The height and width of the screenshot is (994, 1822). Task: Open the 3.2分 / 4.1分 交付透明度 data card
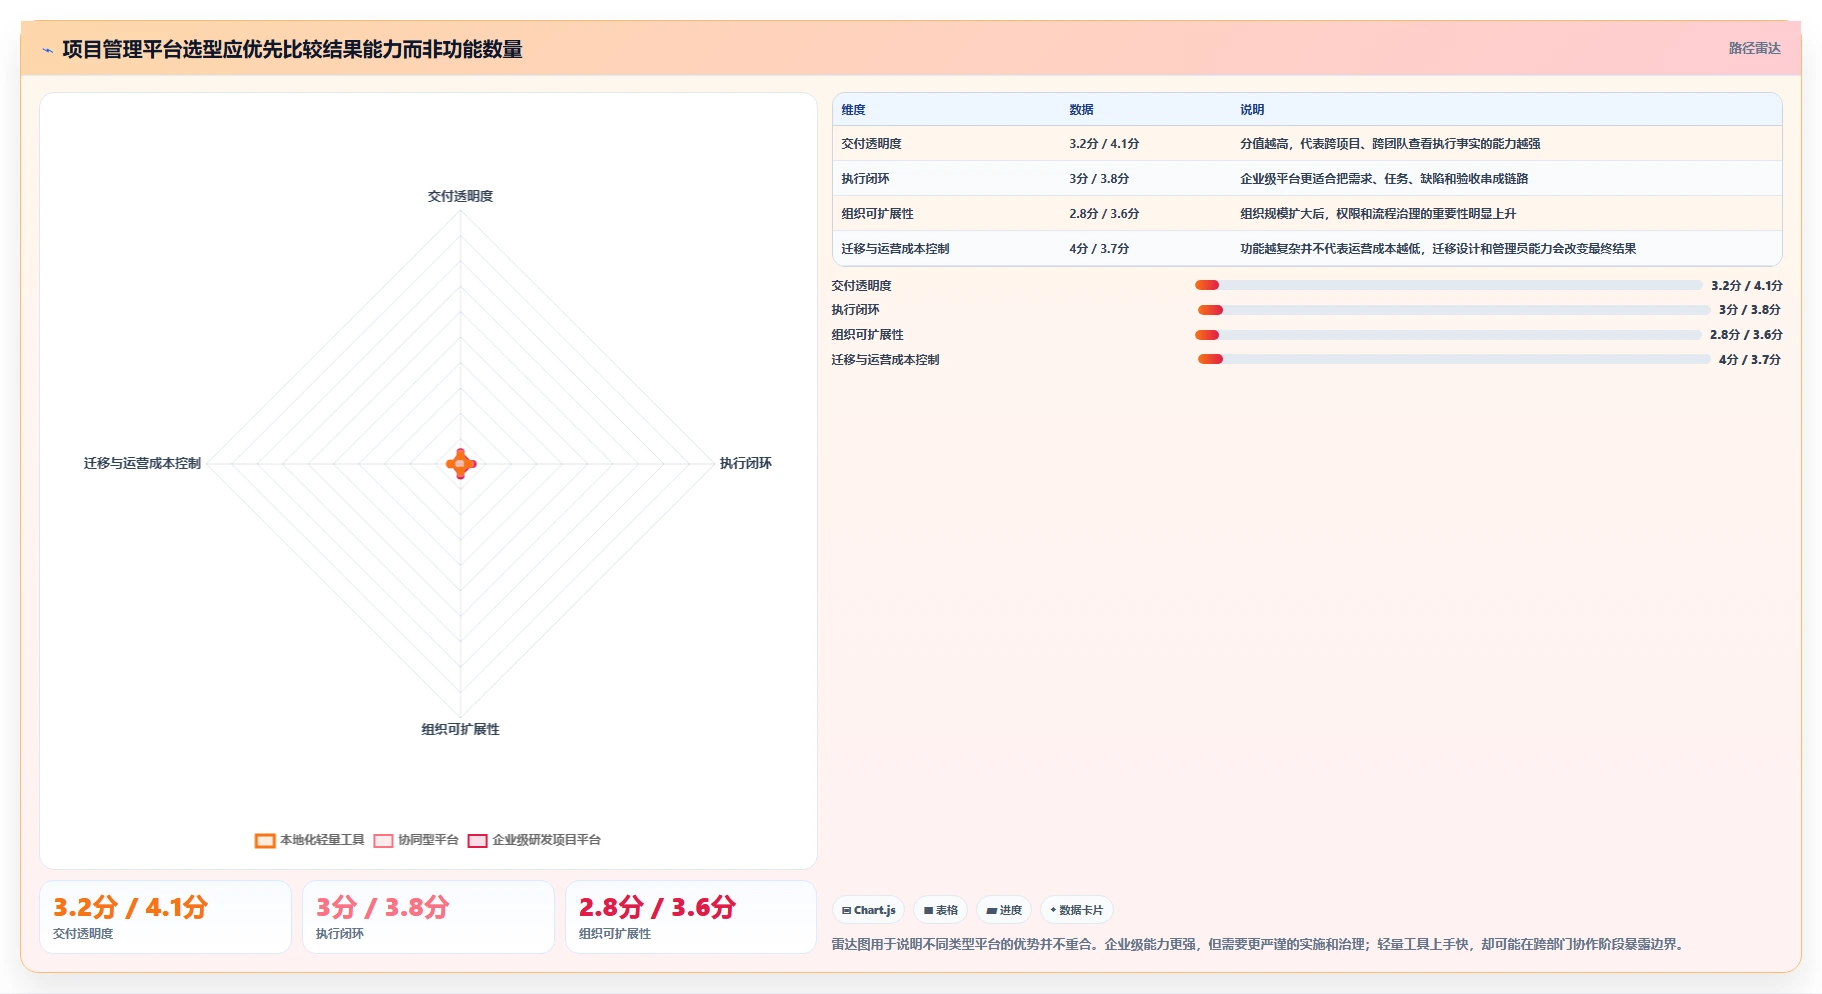click(165, 917)
